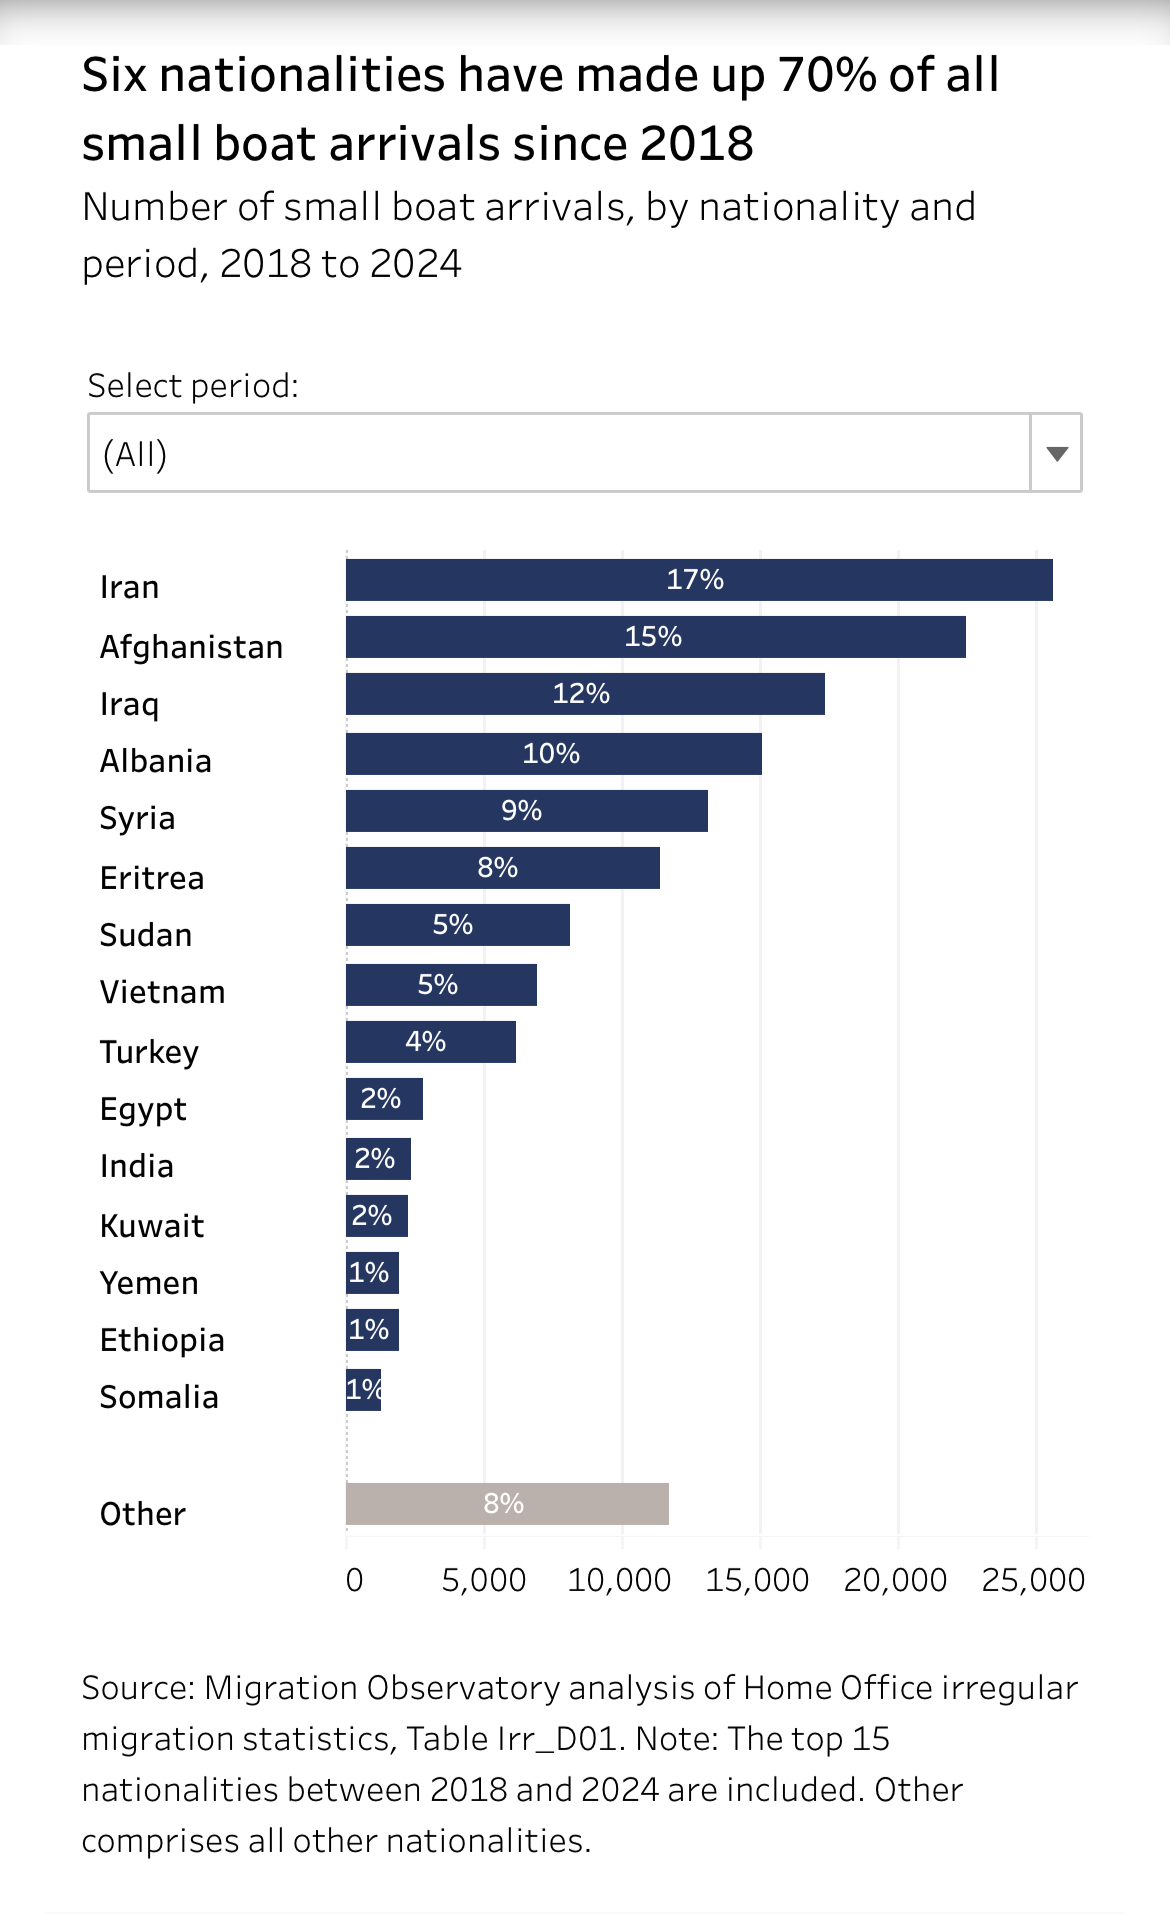Click the Somalia 1% bar
The width and height of the screenshot is (1170, 1914).
click(x=363, y=1390)
